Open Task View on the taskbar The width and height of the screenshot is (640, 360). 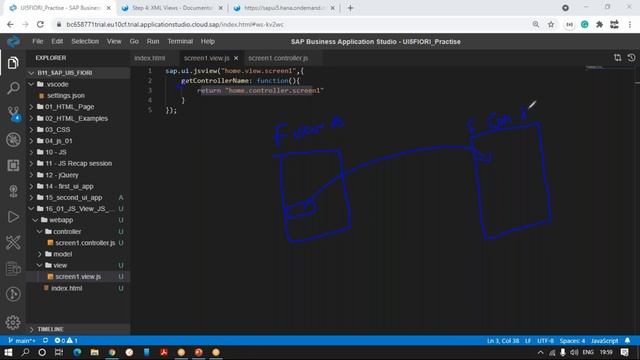click(x=59, y=352)
